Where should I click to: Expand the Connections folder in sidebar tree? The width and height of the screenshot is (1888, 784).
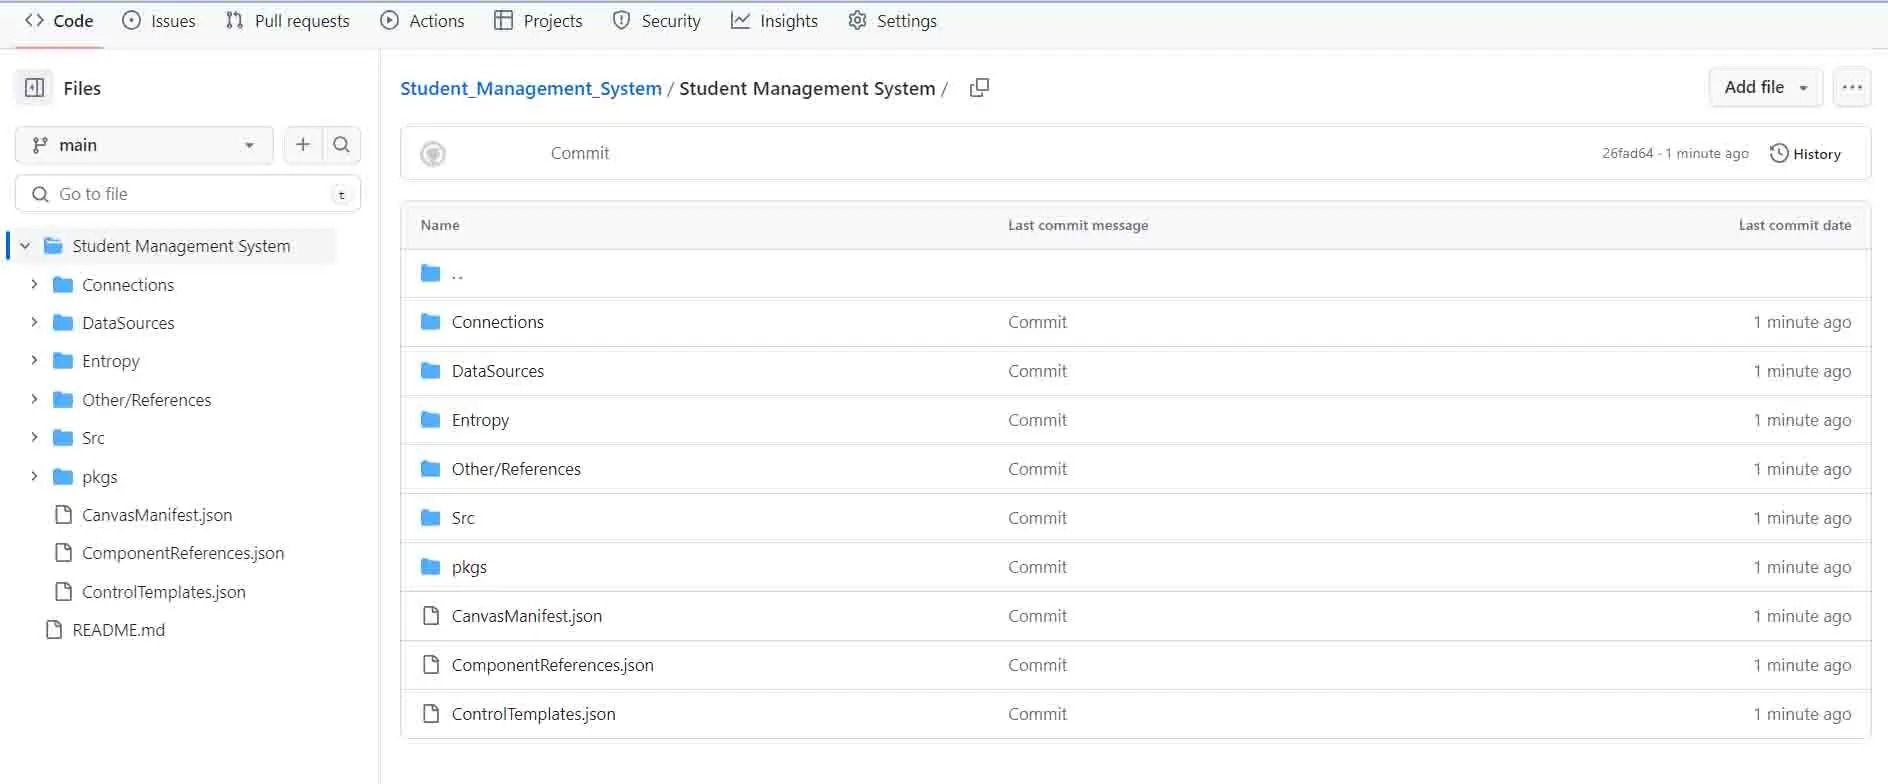[34, 285]
